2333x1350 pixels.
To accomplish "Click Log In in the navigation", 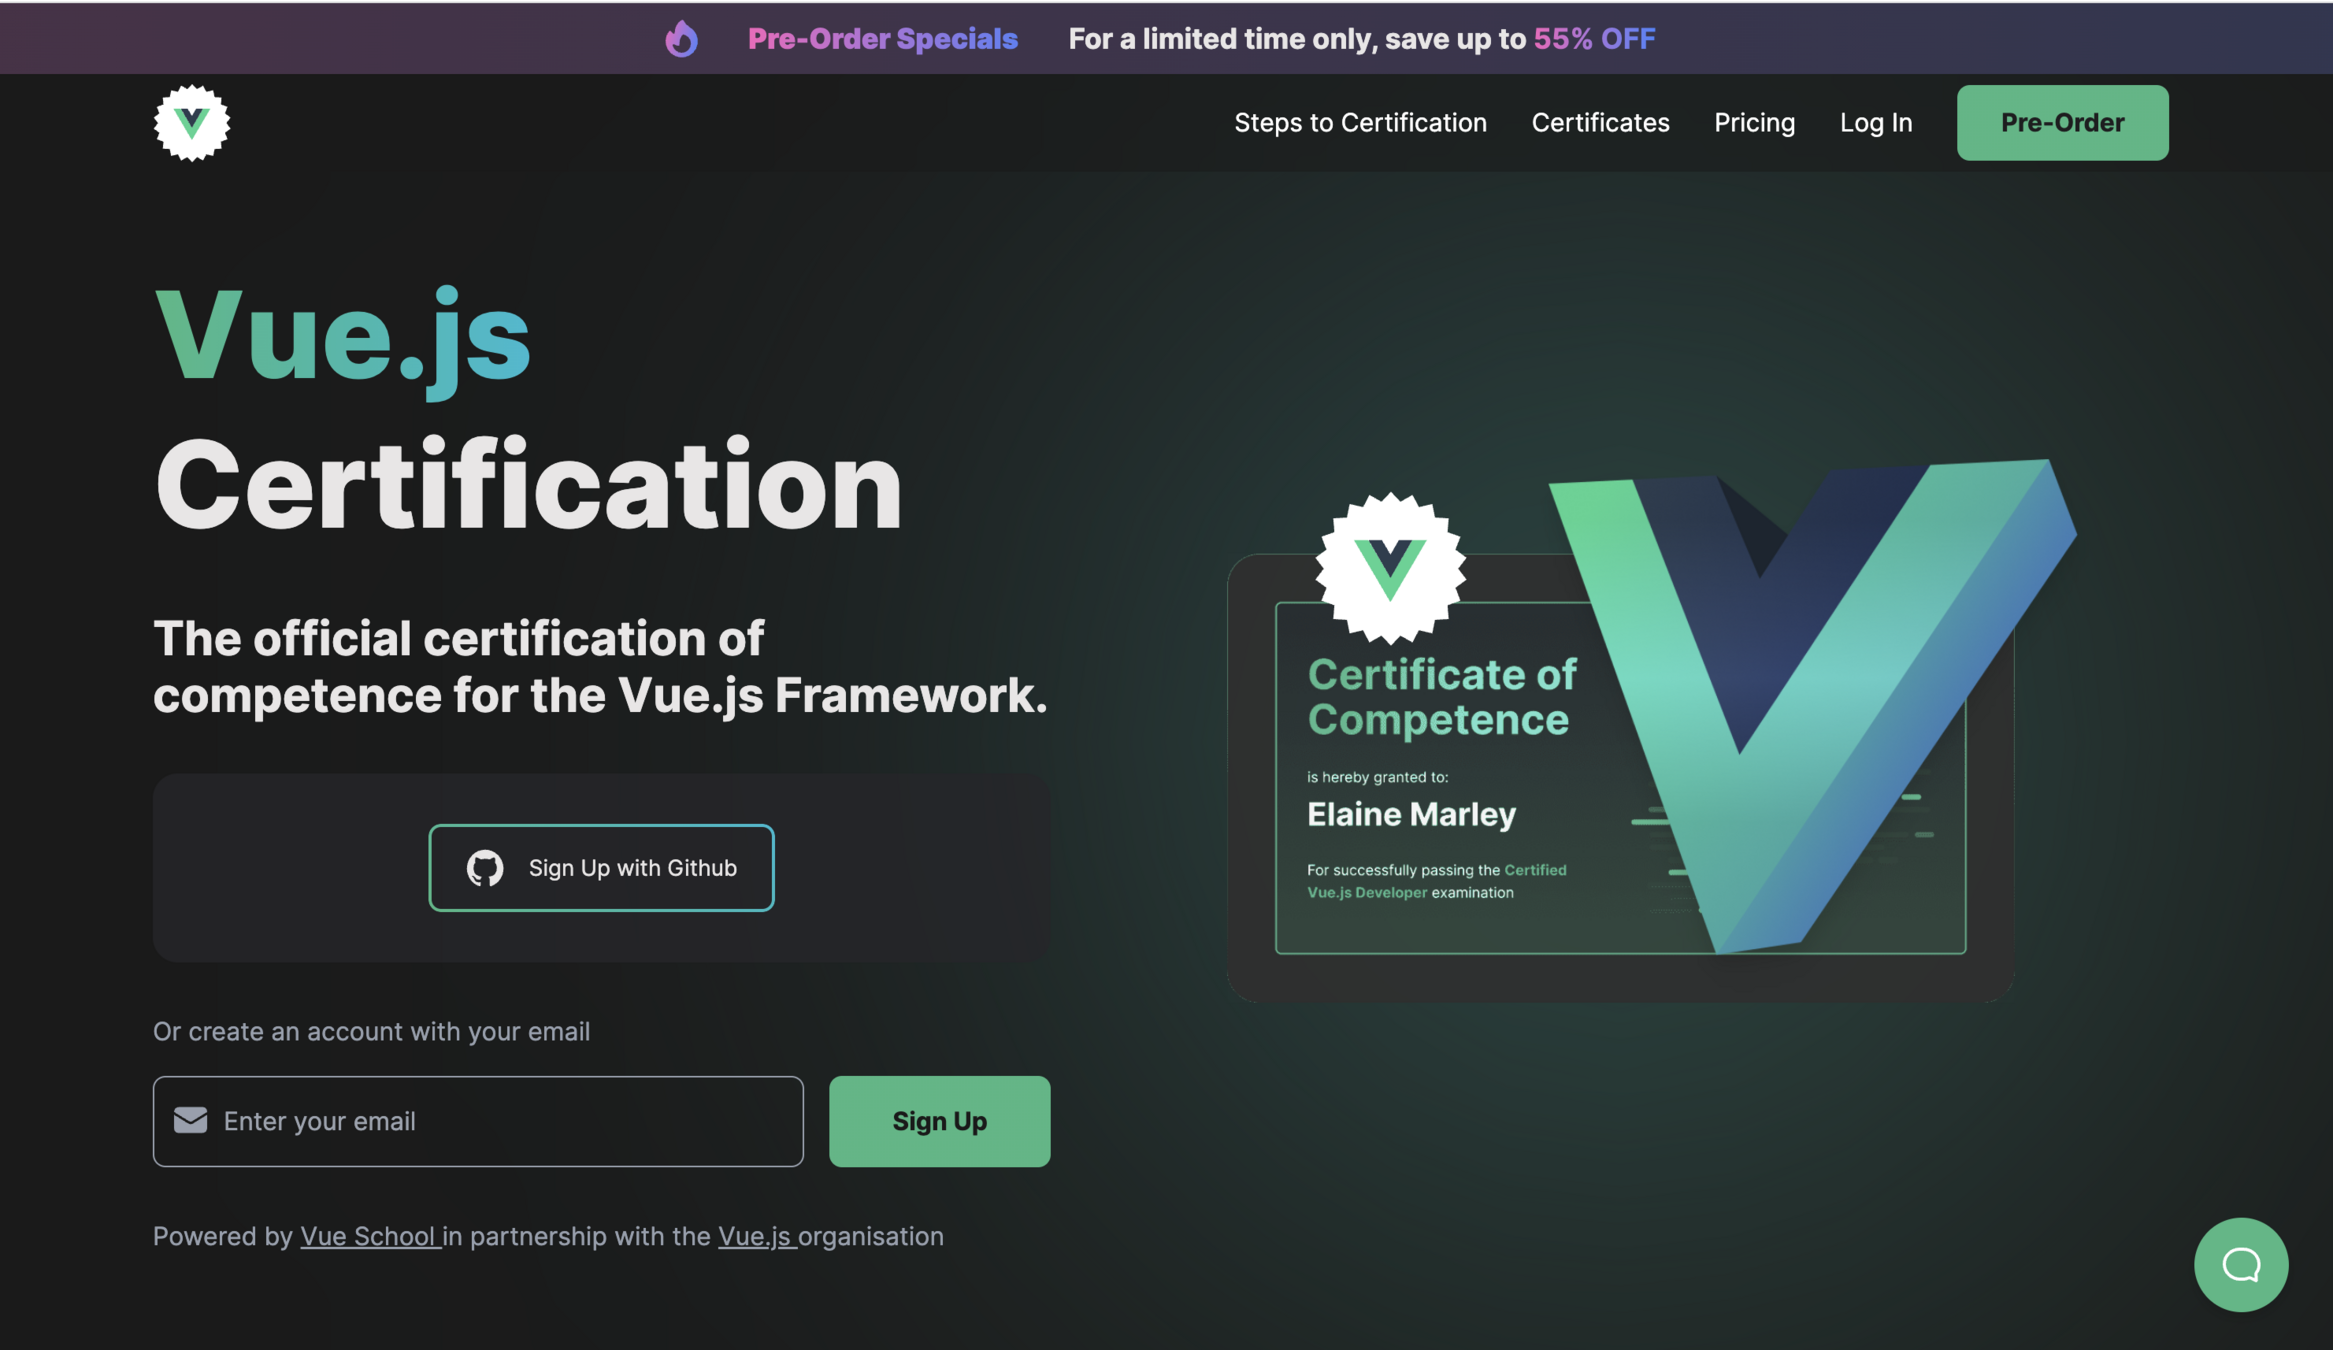I will [1875, 123].
